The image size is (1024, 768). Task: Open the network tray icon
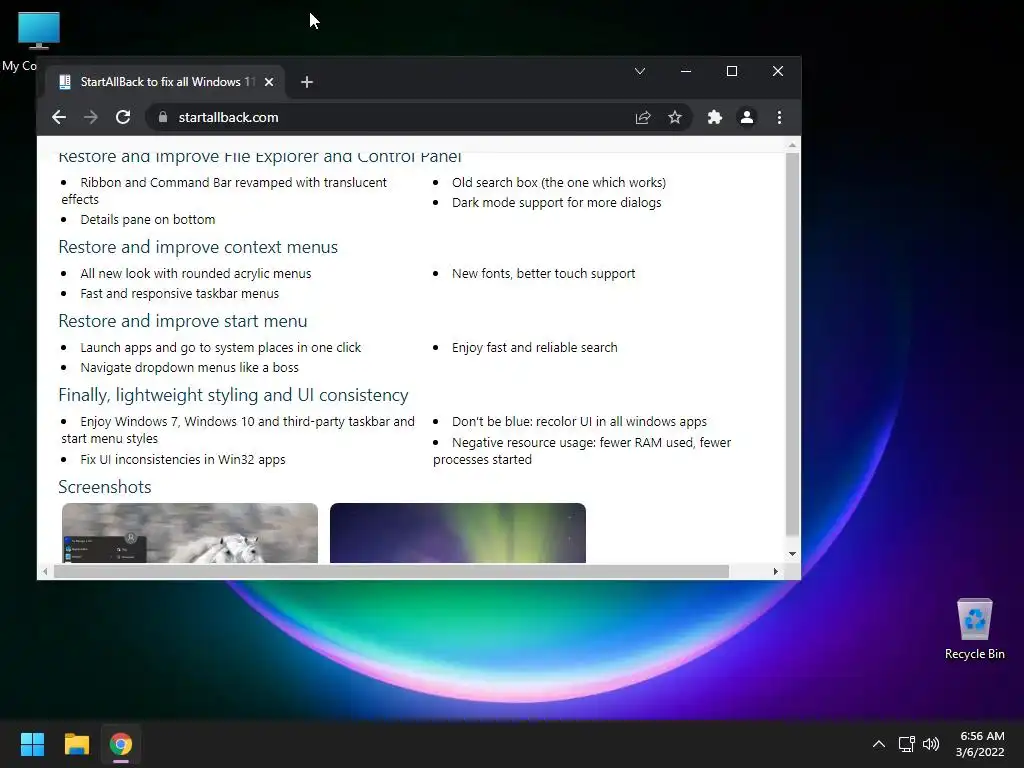tap(906, 744)
